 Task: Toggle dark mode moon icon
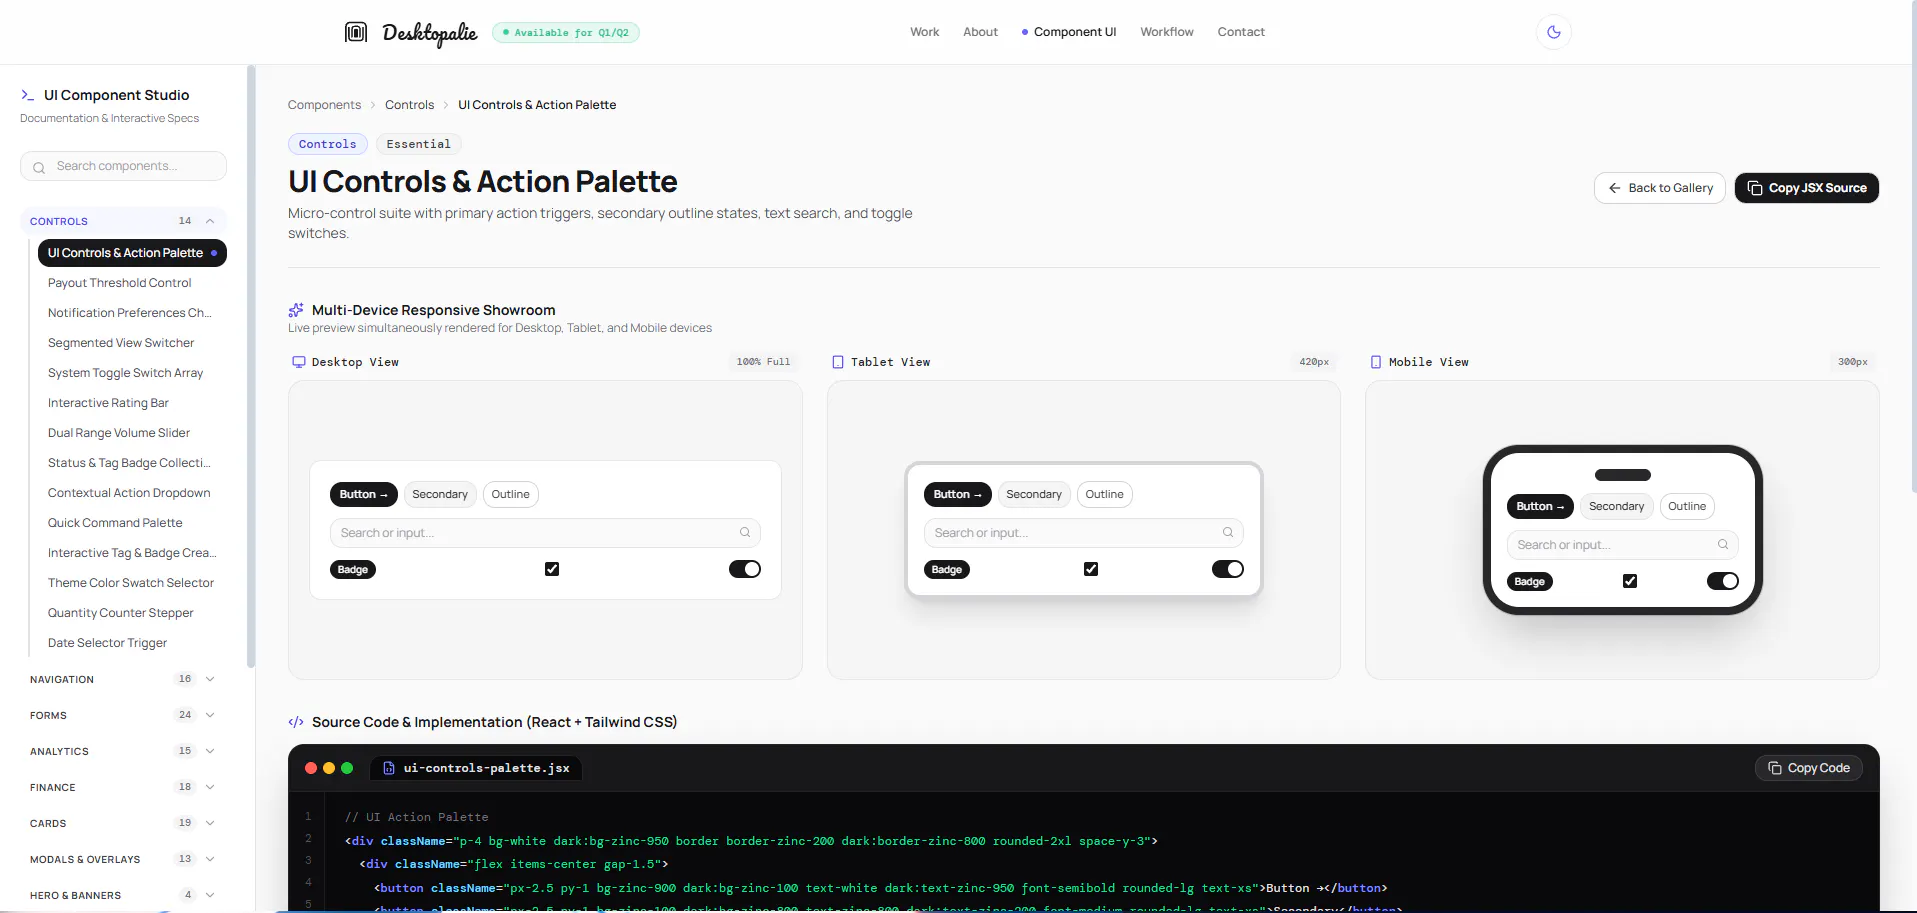coord(1553,32)
